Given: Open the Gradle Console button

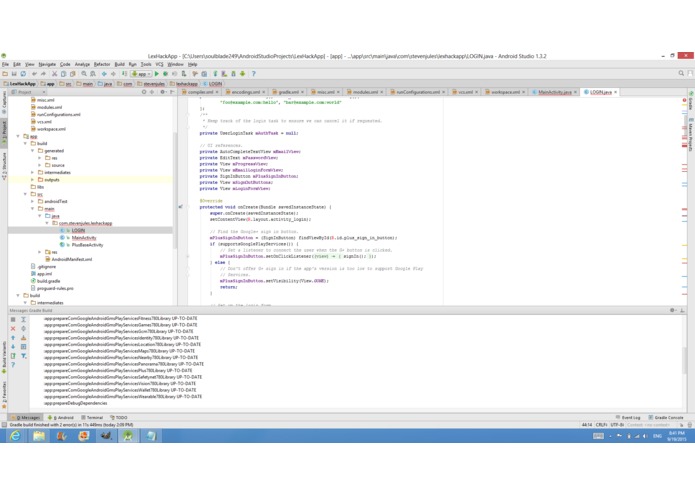Looking at the screenshot, I should [x=666, y=418].
